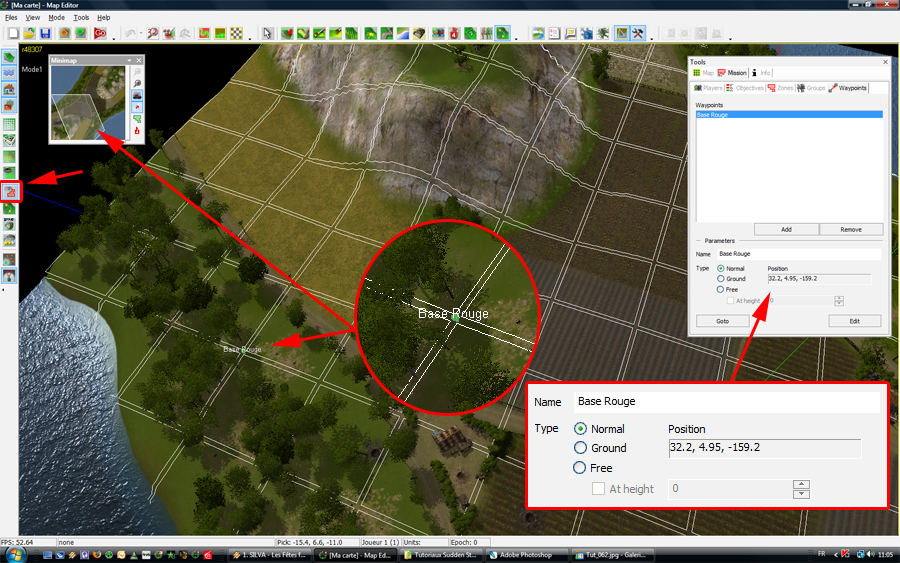900x563 pixels.
Task: Open the View menu
Action: [x=33, y=18]
